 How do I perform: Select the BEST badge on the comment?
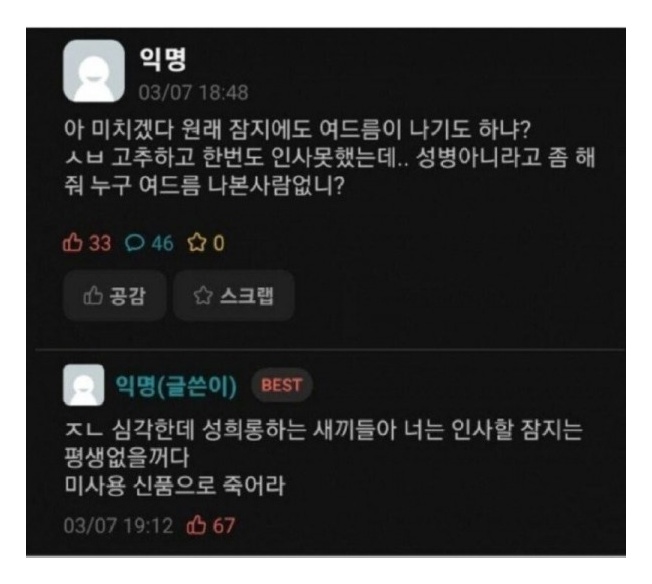click(282, 385)
